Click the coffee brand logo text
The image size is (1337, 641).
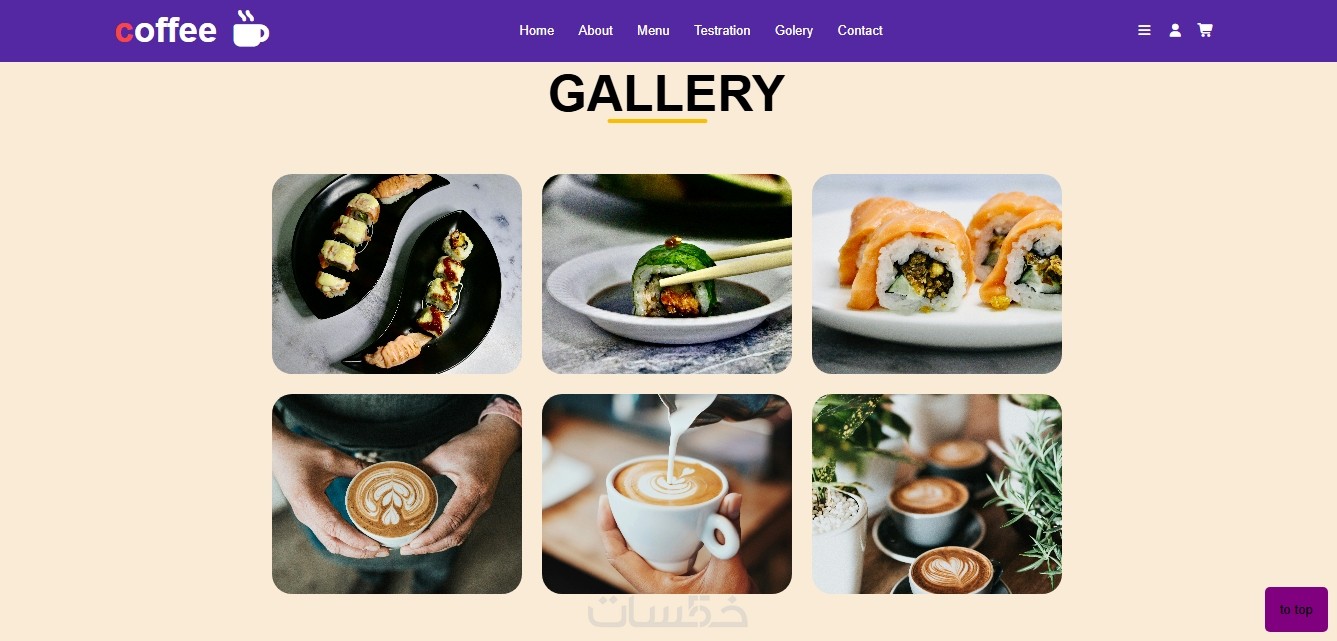point(166,31)
